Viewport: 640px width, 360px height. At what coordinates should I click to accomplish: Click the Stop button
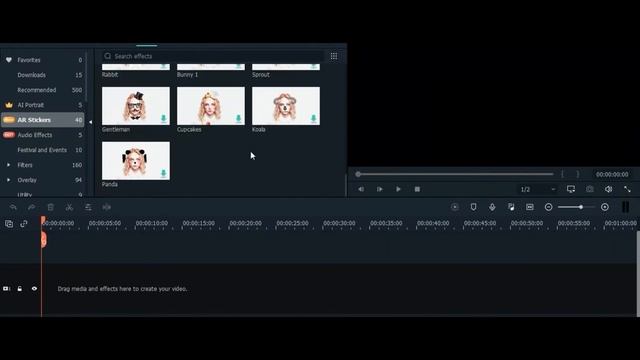417,189
